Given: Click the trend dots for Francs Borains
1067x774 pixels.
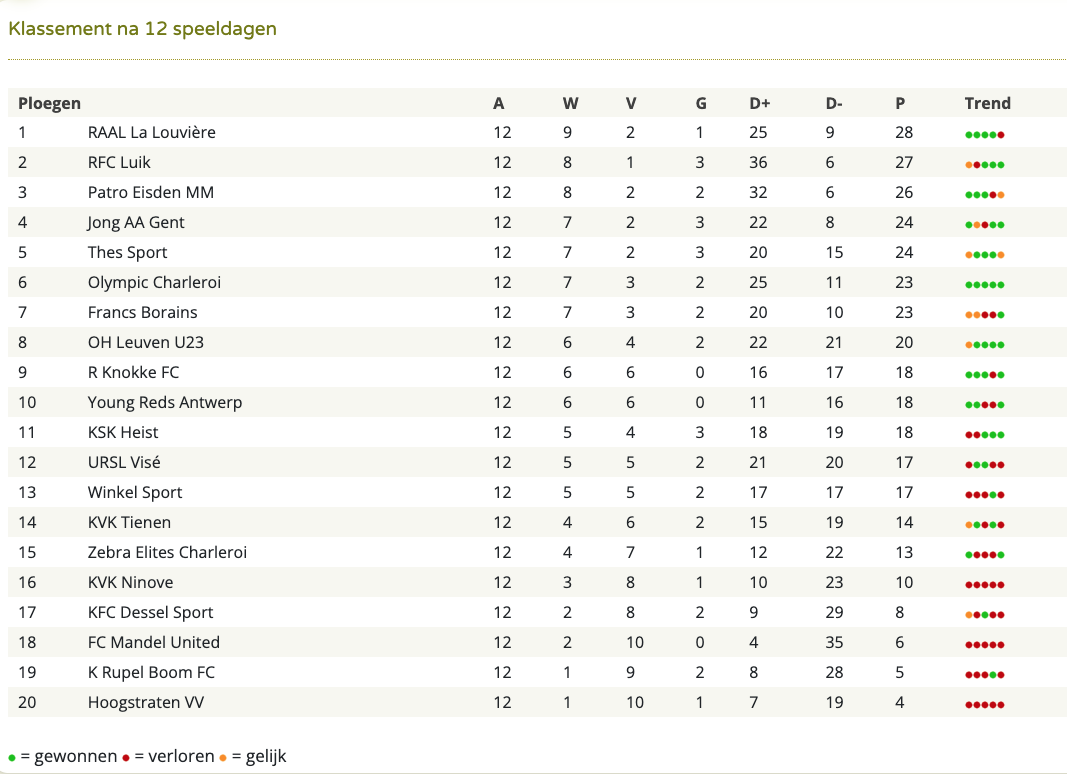Looking at the screenshot, I should (985, 315).
